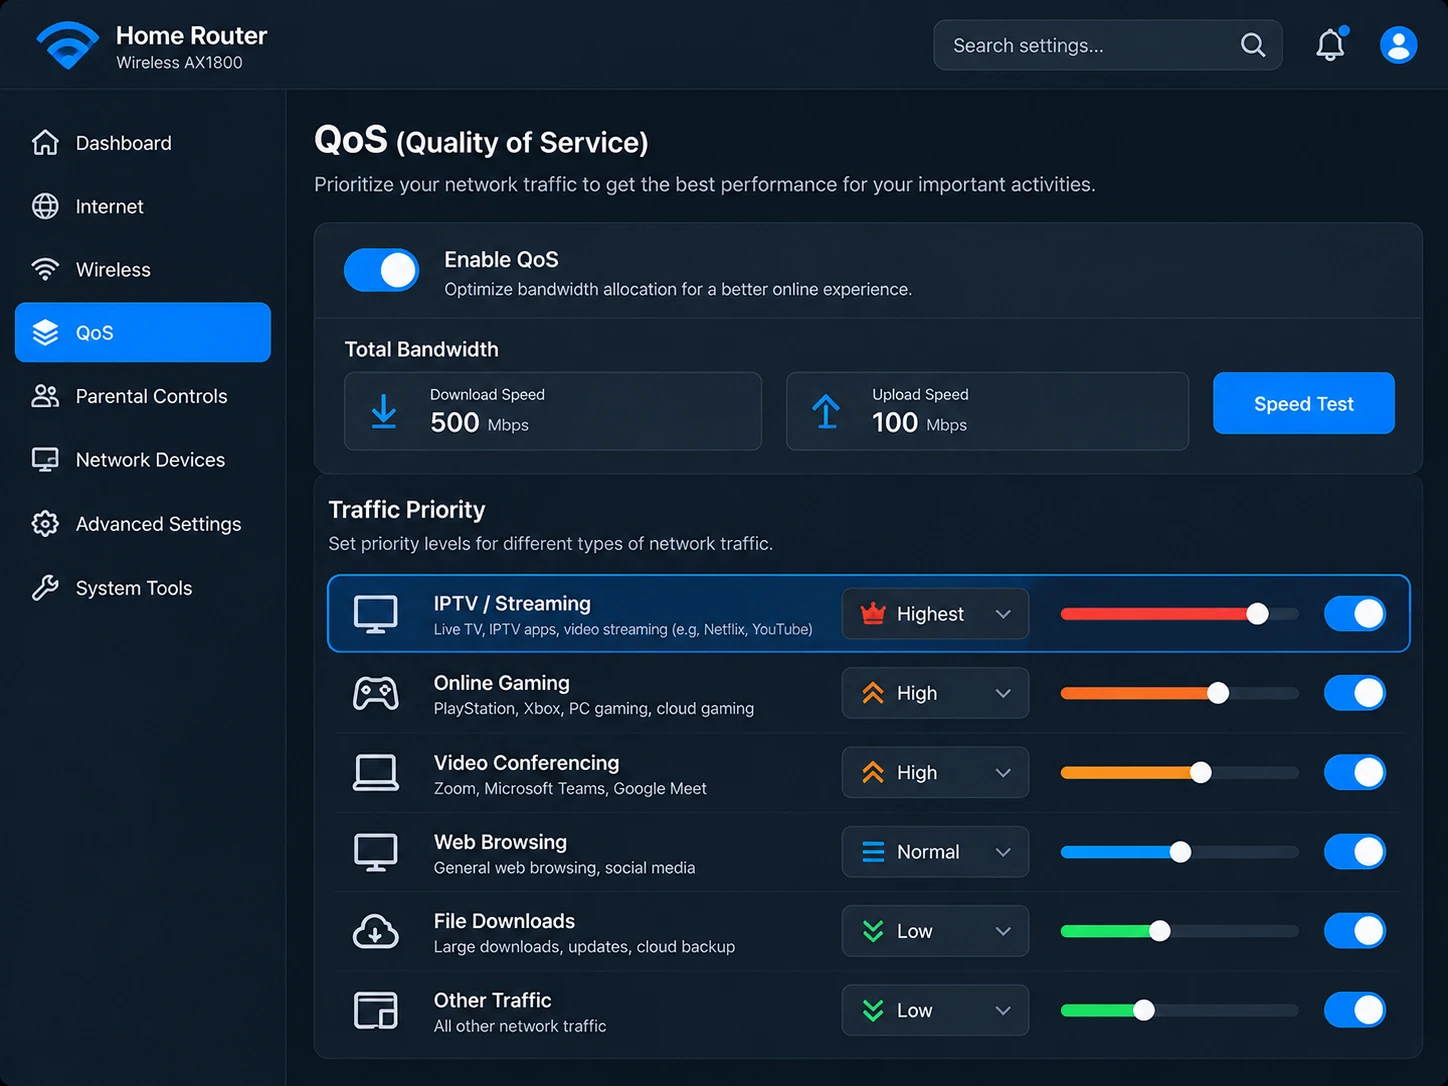
Task: Click the Other Traffic window icon
Action: click(x=376, y=1010)
